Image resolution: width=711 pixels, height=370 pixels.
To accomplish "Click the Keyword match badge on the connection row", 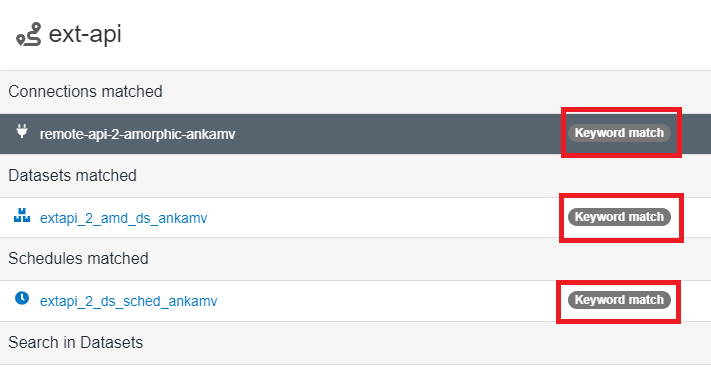I will [x=619, y=133].
